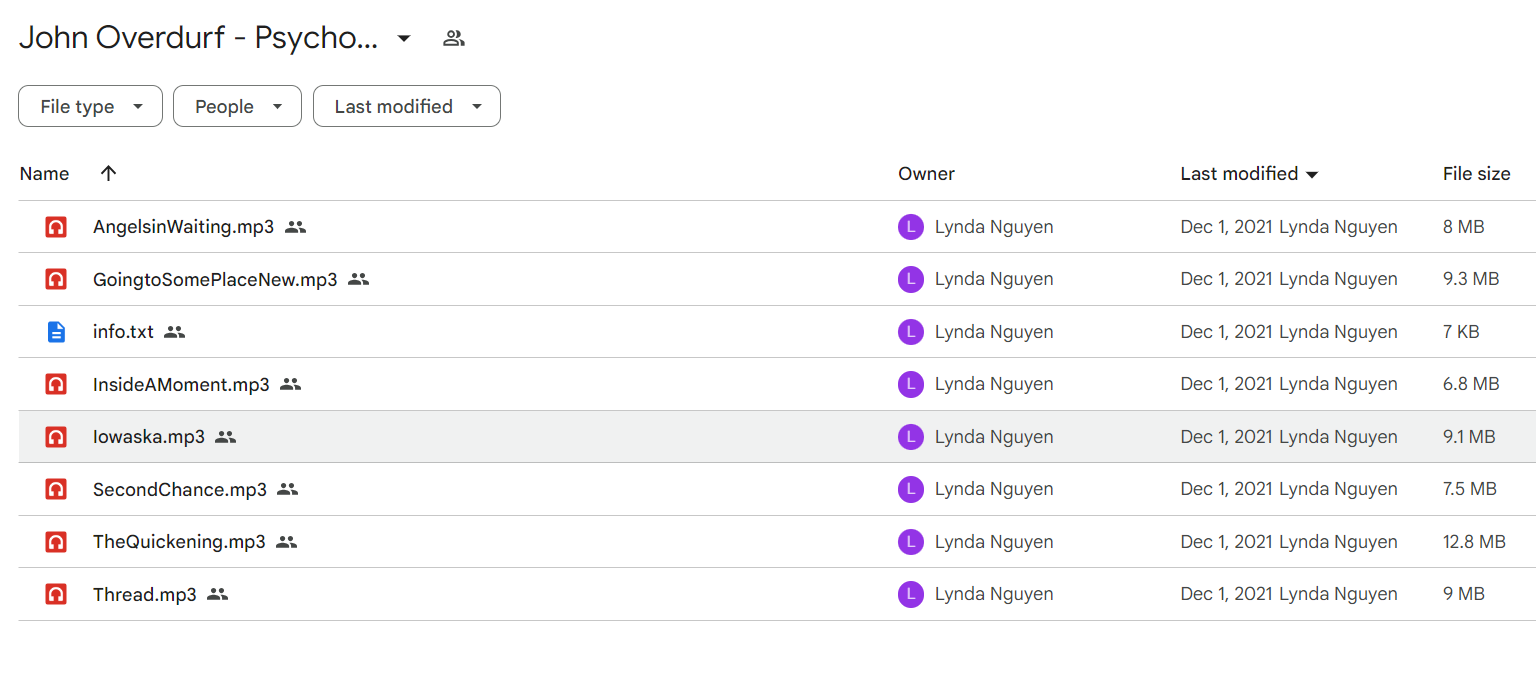Viewport: 1536px width, 688px height.
Task: Click the folder title John Overdurf - Psycho...
Action: point(199,38)
